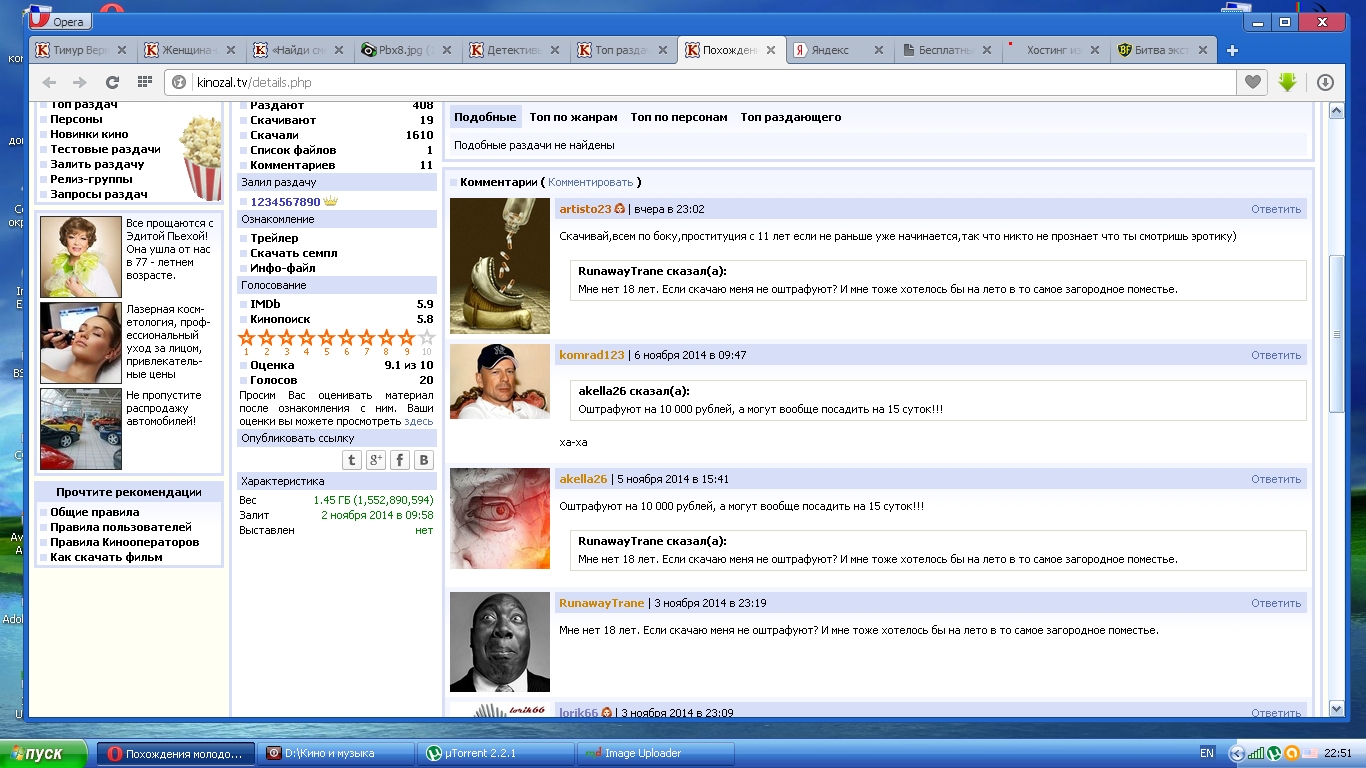
Task: Click the car sale ad thumbnail
Action: (x=81, y=429)
